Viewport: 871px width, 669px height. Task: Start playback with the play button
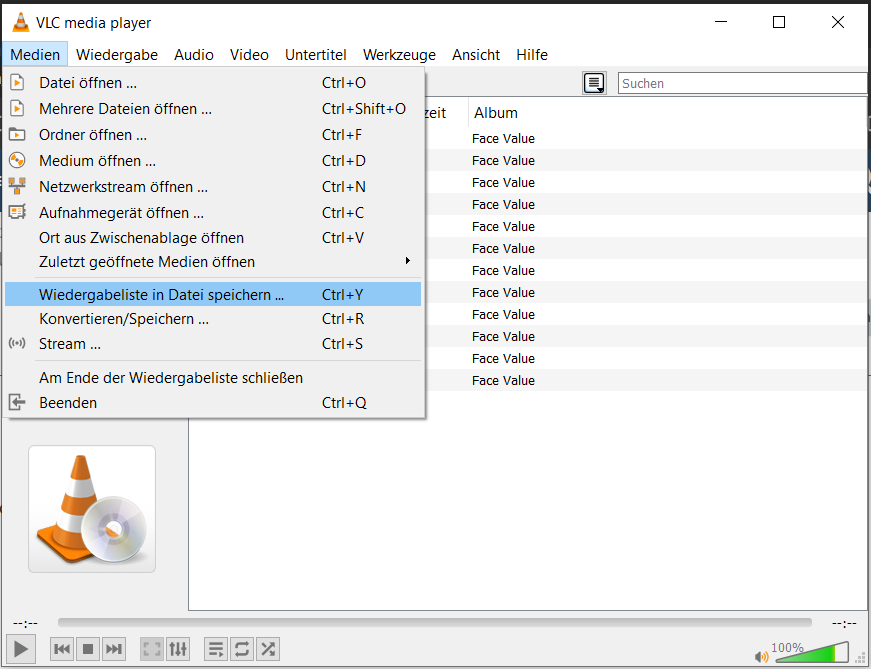click(21, 648)
